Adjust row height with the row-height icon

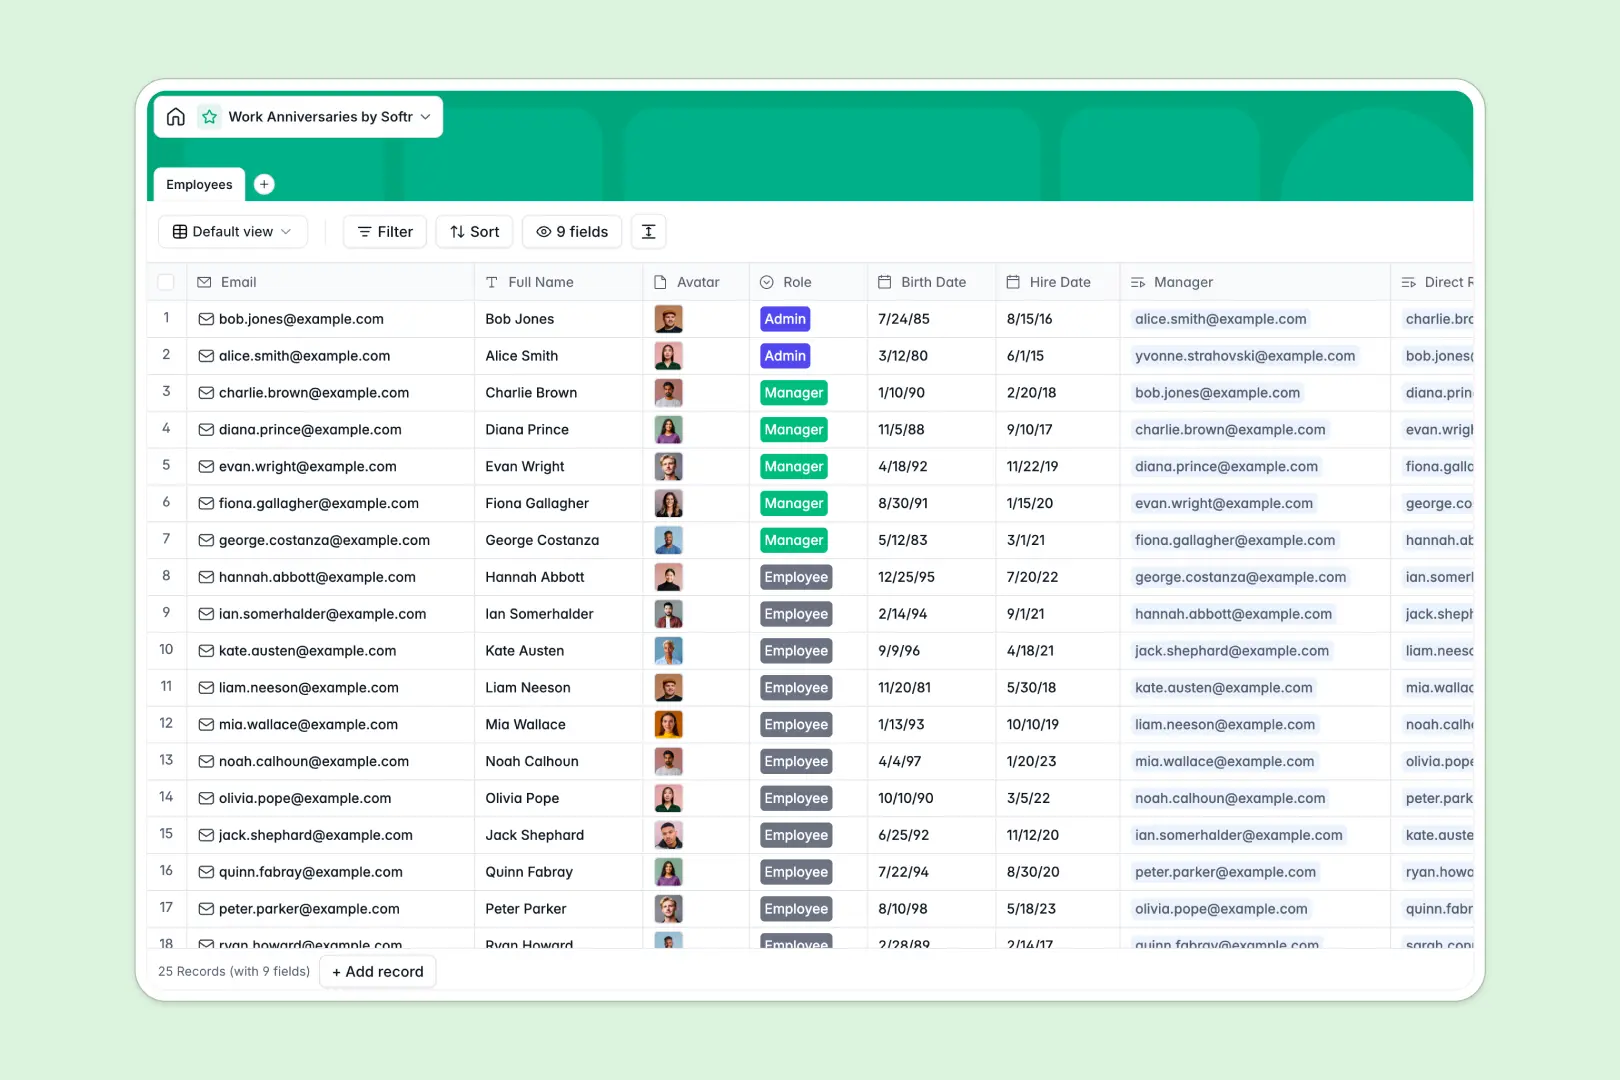point(648,231)
